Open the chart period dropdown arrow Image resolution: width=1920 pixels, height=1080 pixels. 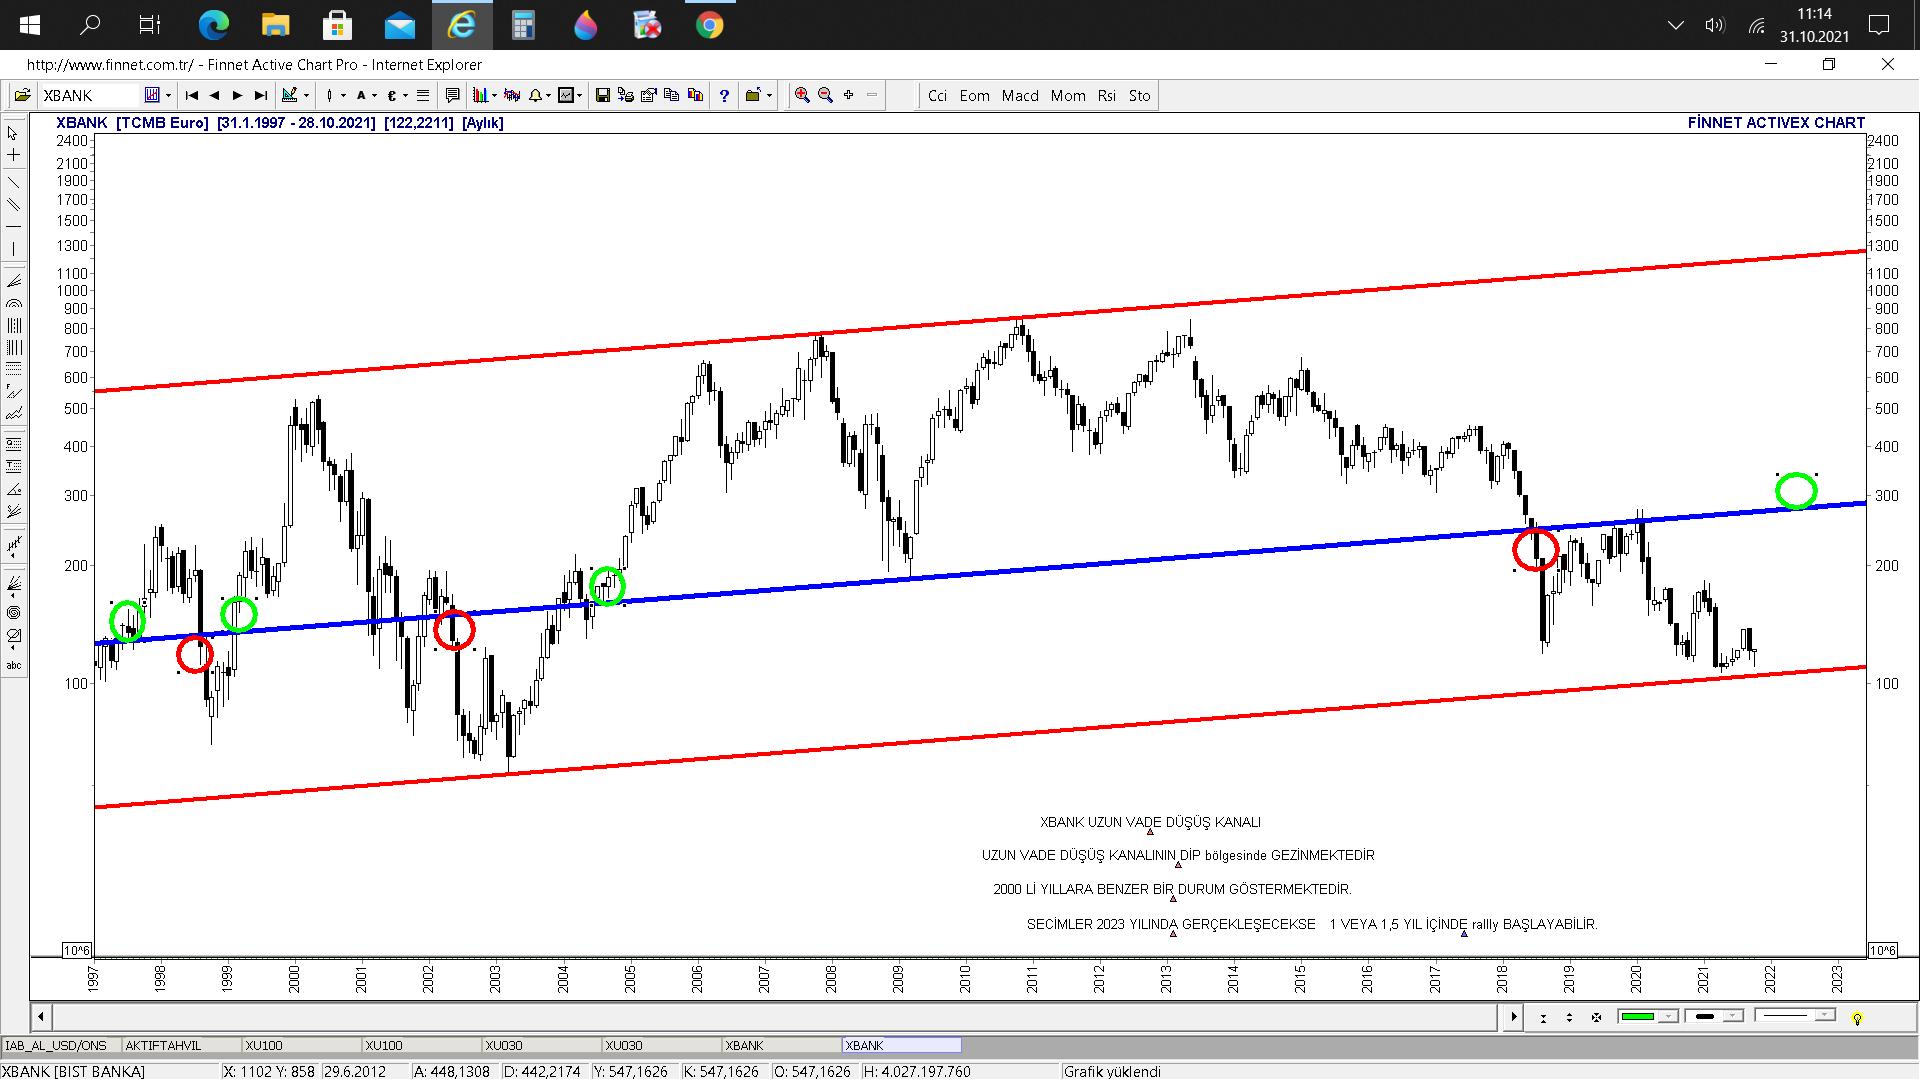pos(168,96)
